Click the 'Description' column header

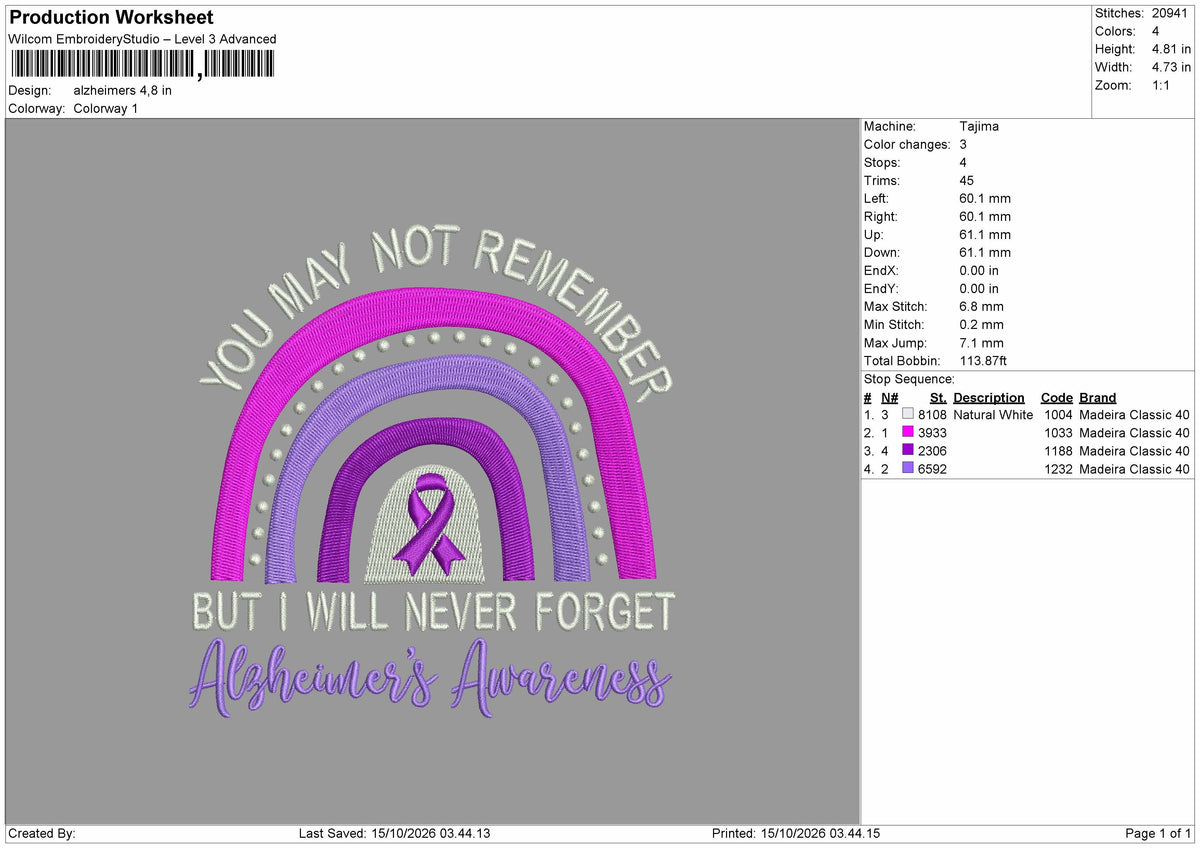(989, 397)
